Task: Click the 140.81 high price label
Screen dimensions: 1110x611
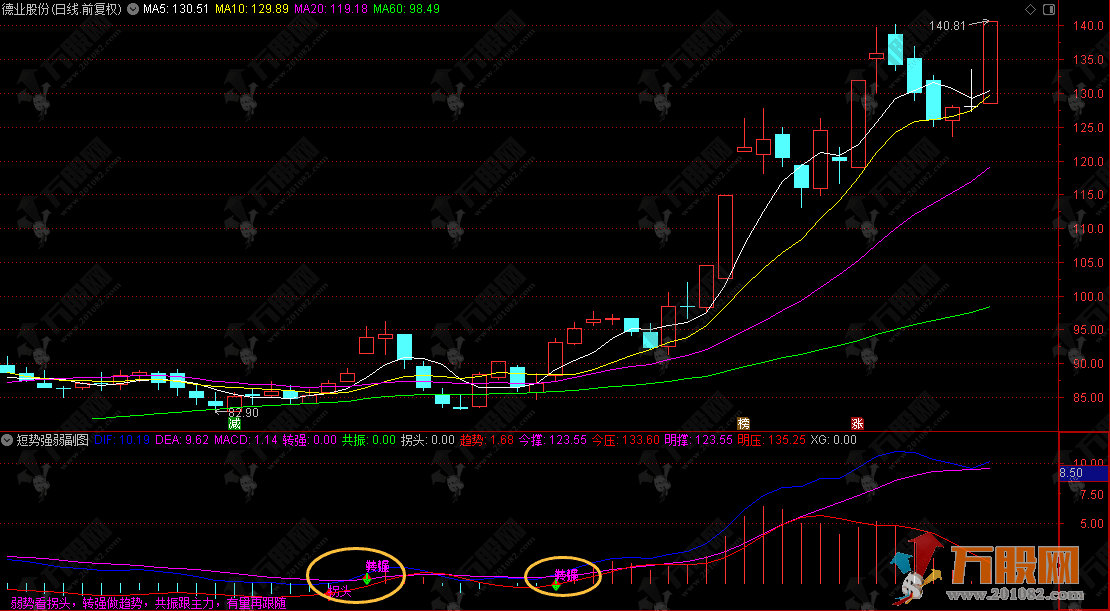Action: pyautogui.click(x=947, y=25)
